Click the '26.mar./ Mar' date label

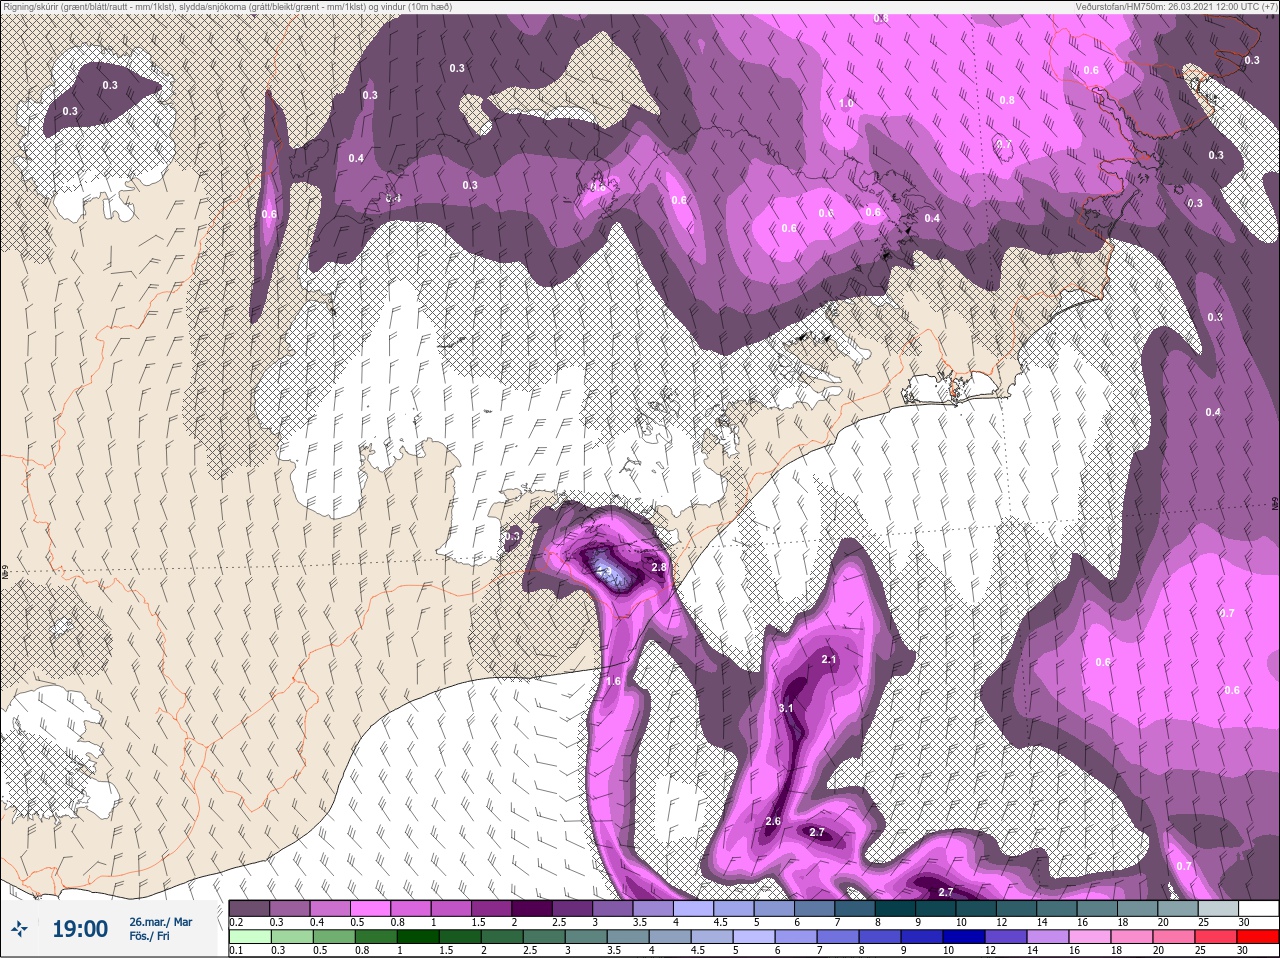coord(160,921)
